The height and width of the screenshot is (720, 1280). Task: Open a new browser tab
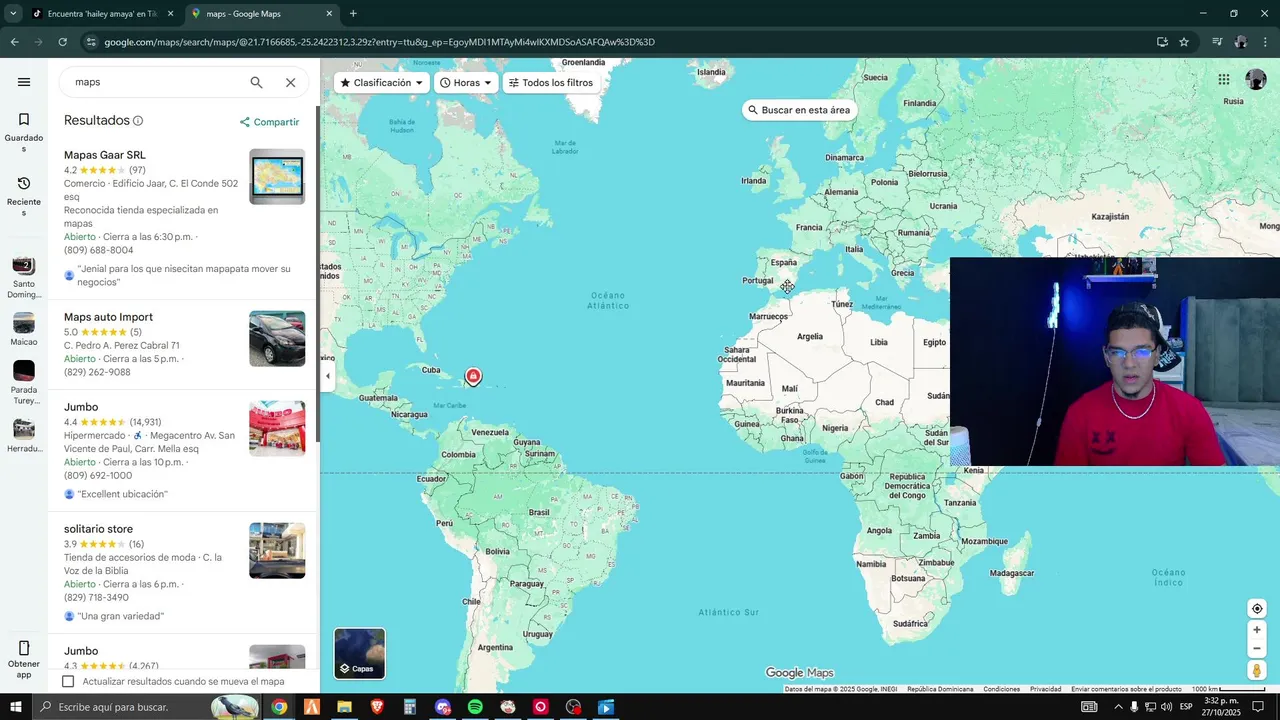353,14
